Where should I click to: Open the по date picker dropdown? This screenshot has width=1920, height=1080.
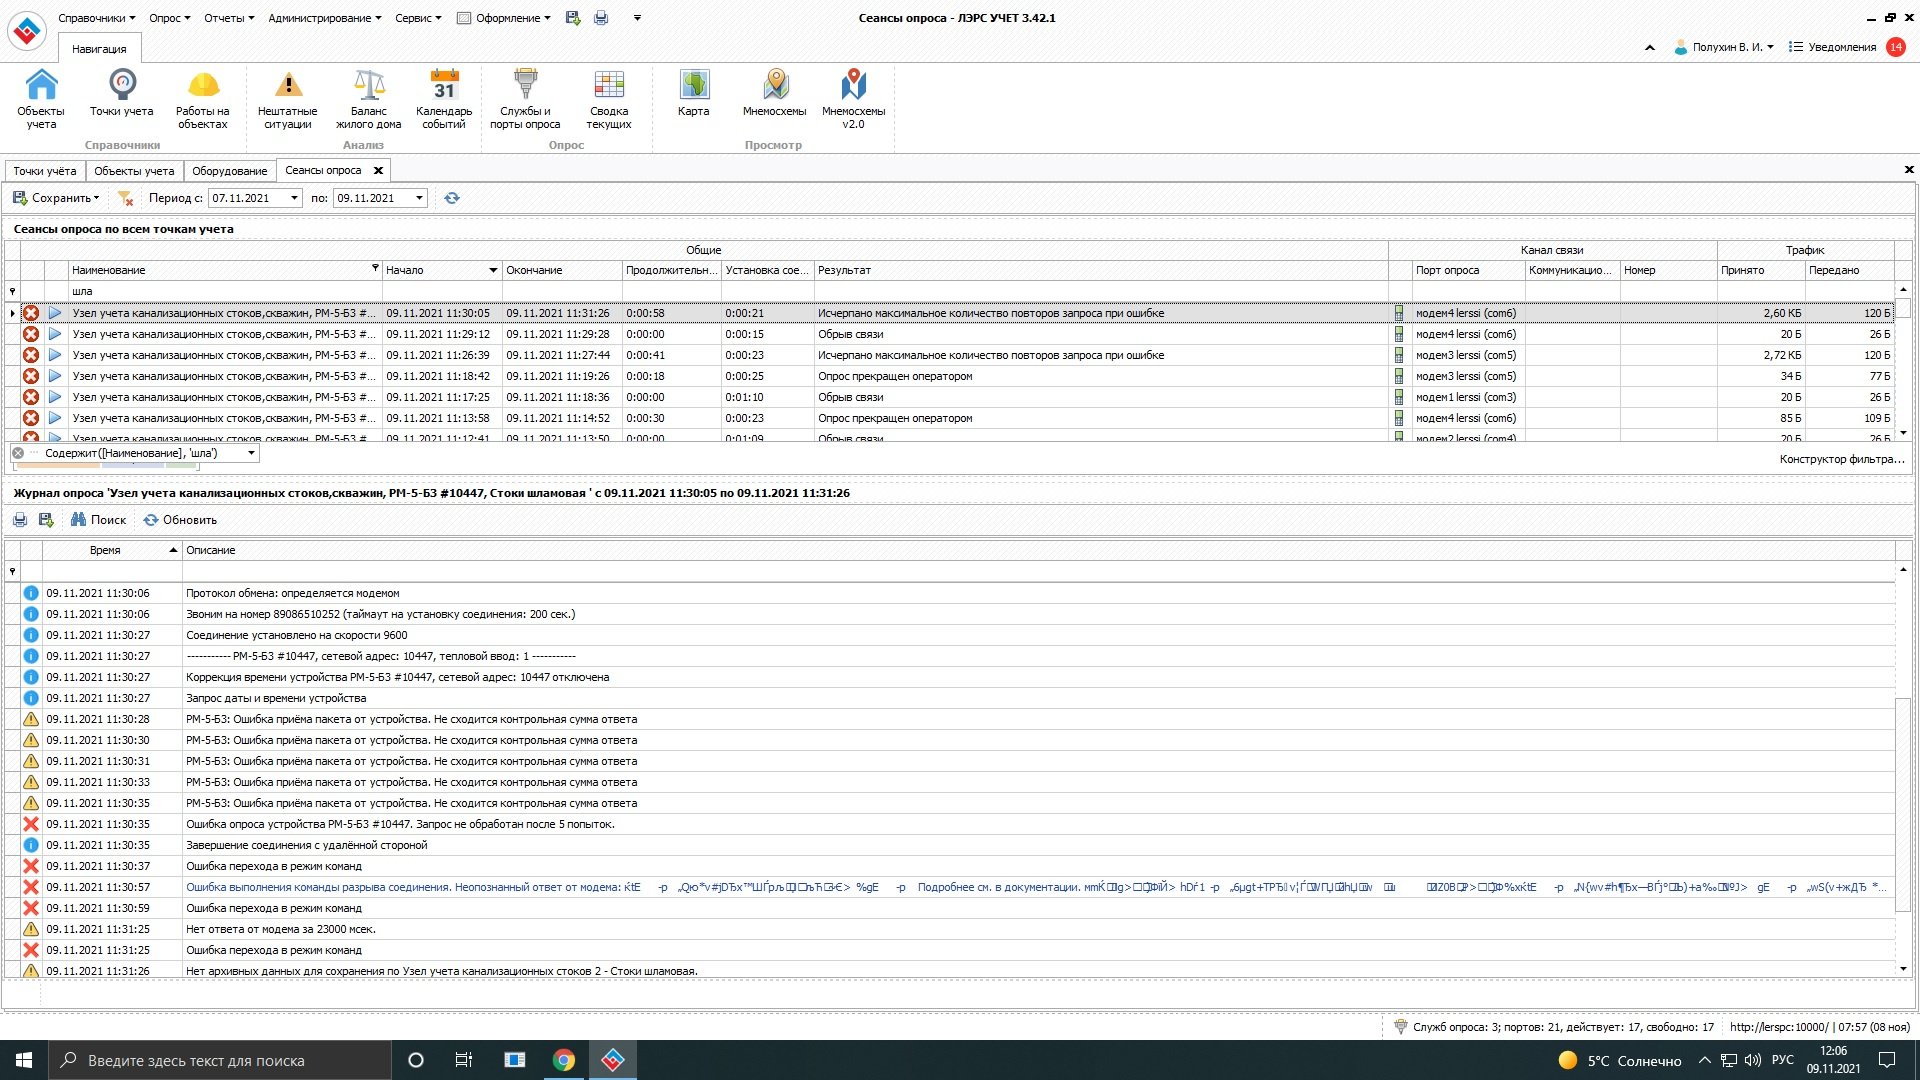click(x=419, y=198)
